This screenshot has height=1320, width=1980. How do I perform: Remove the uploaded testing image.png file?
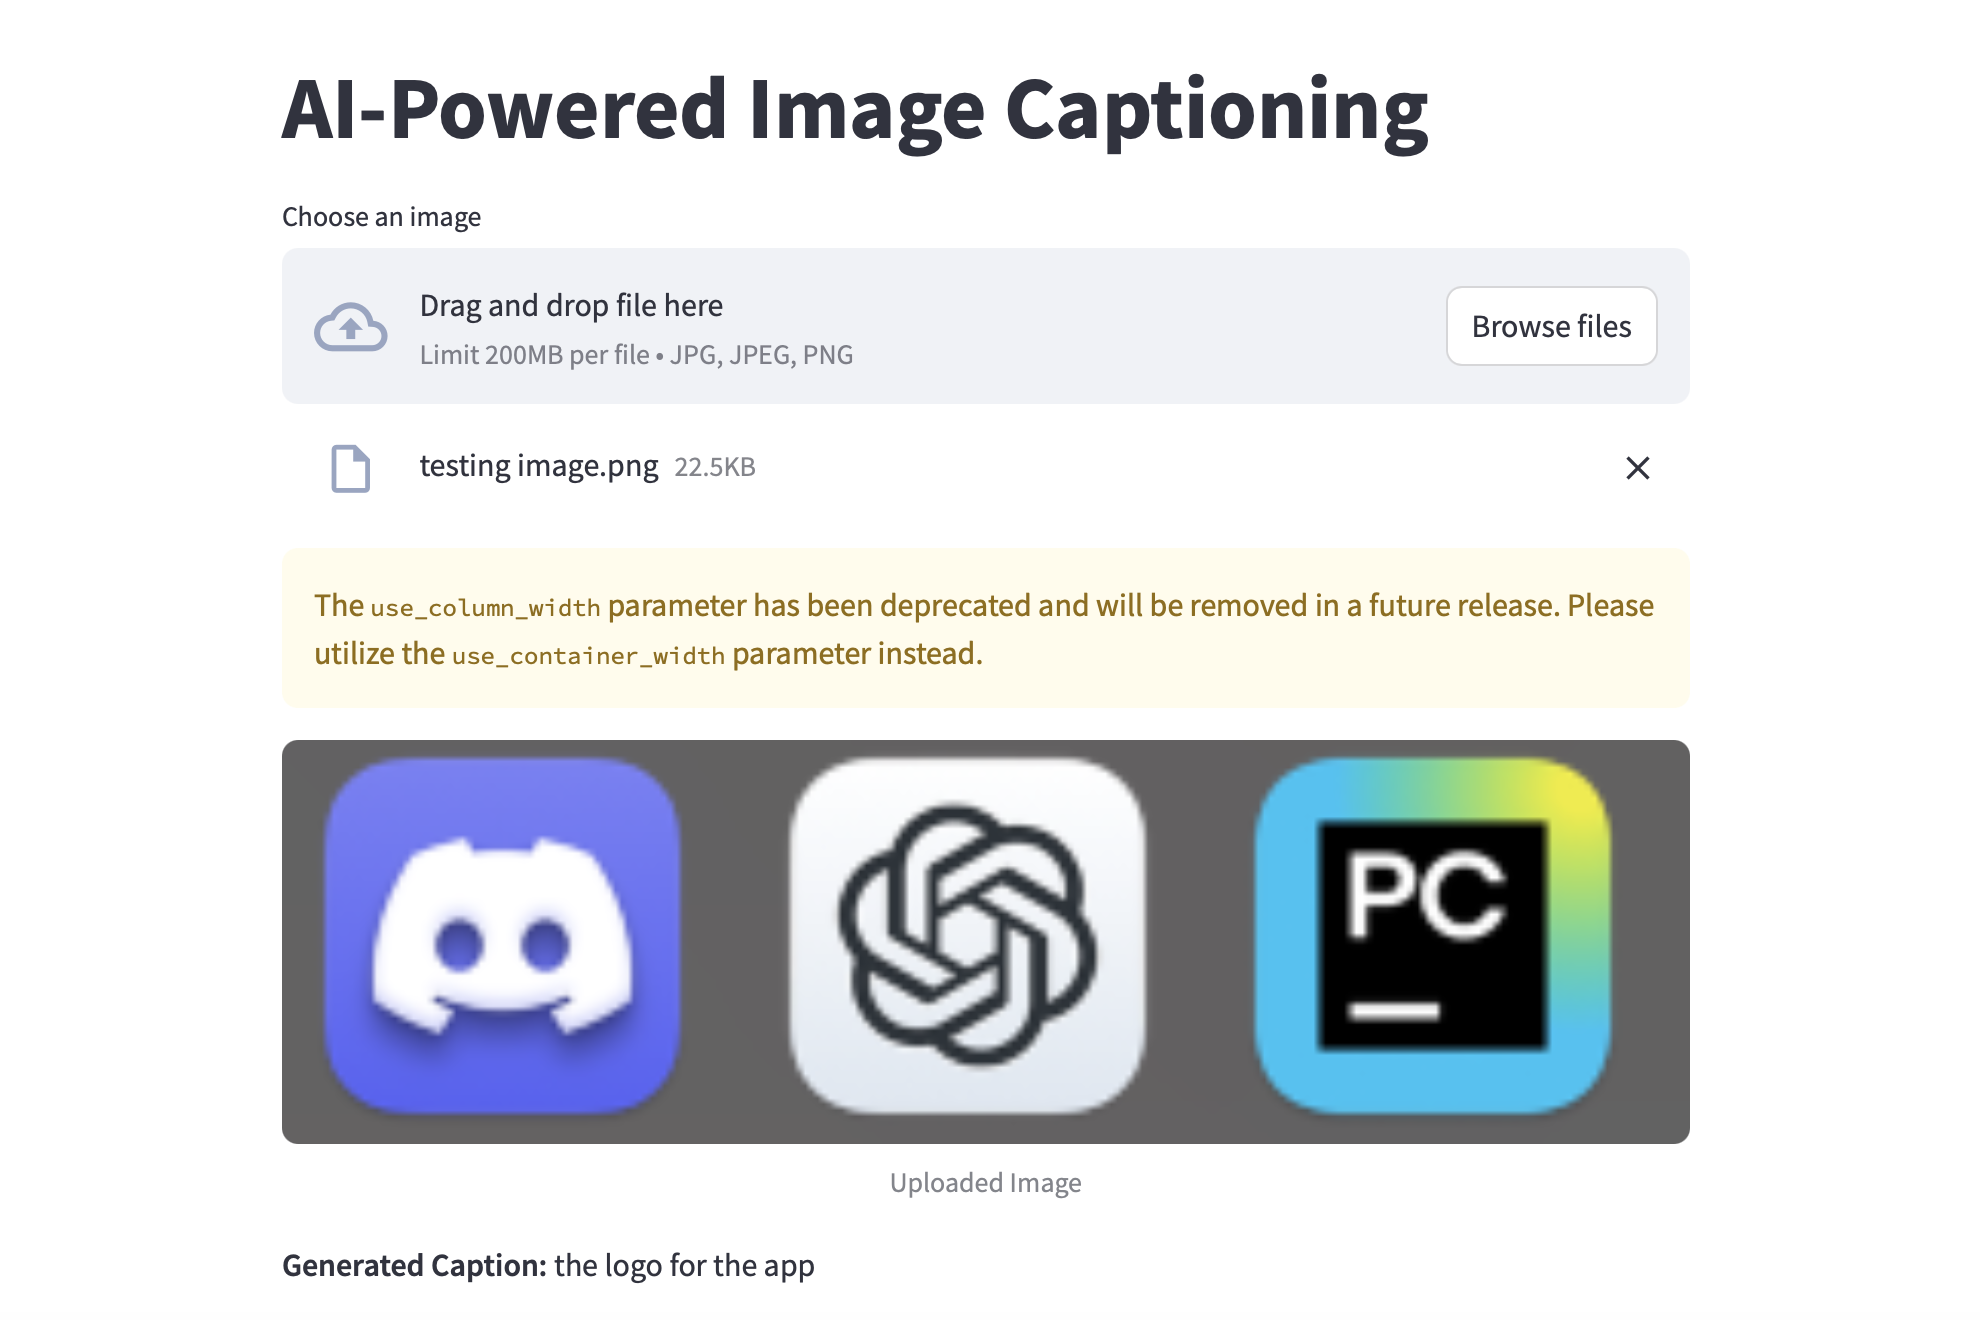1637,468
